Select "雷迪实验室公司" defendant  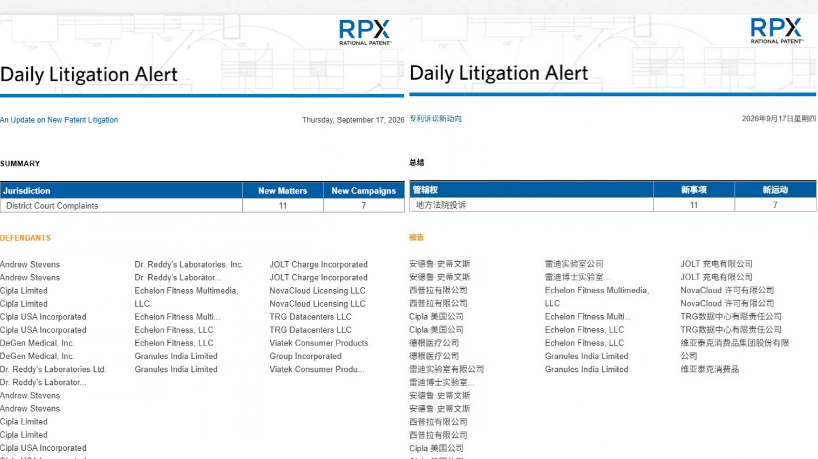click(x=574, y=264)
